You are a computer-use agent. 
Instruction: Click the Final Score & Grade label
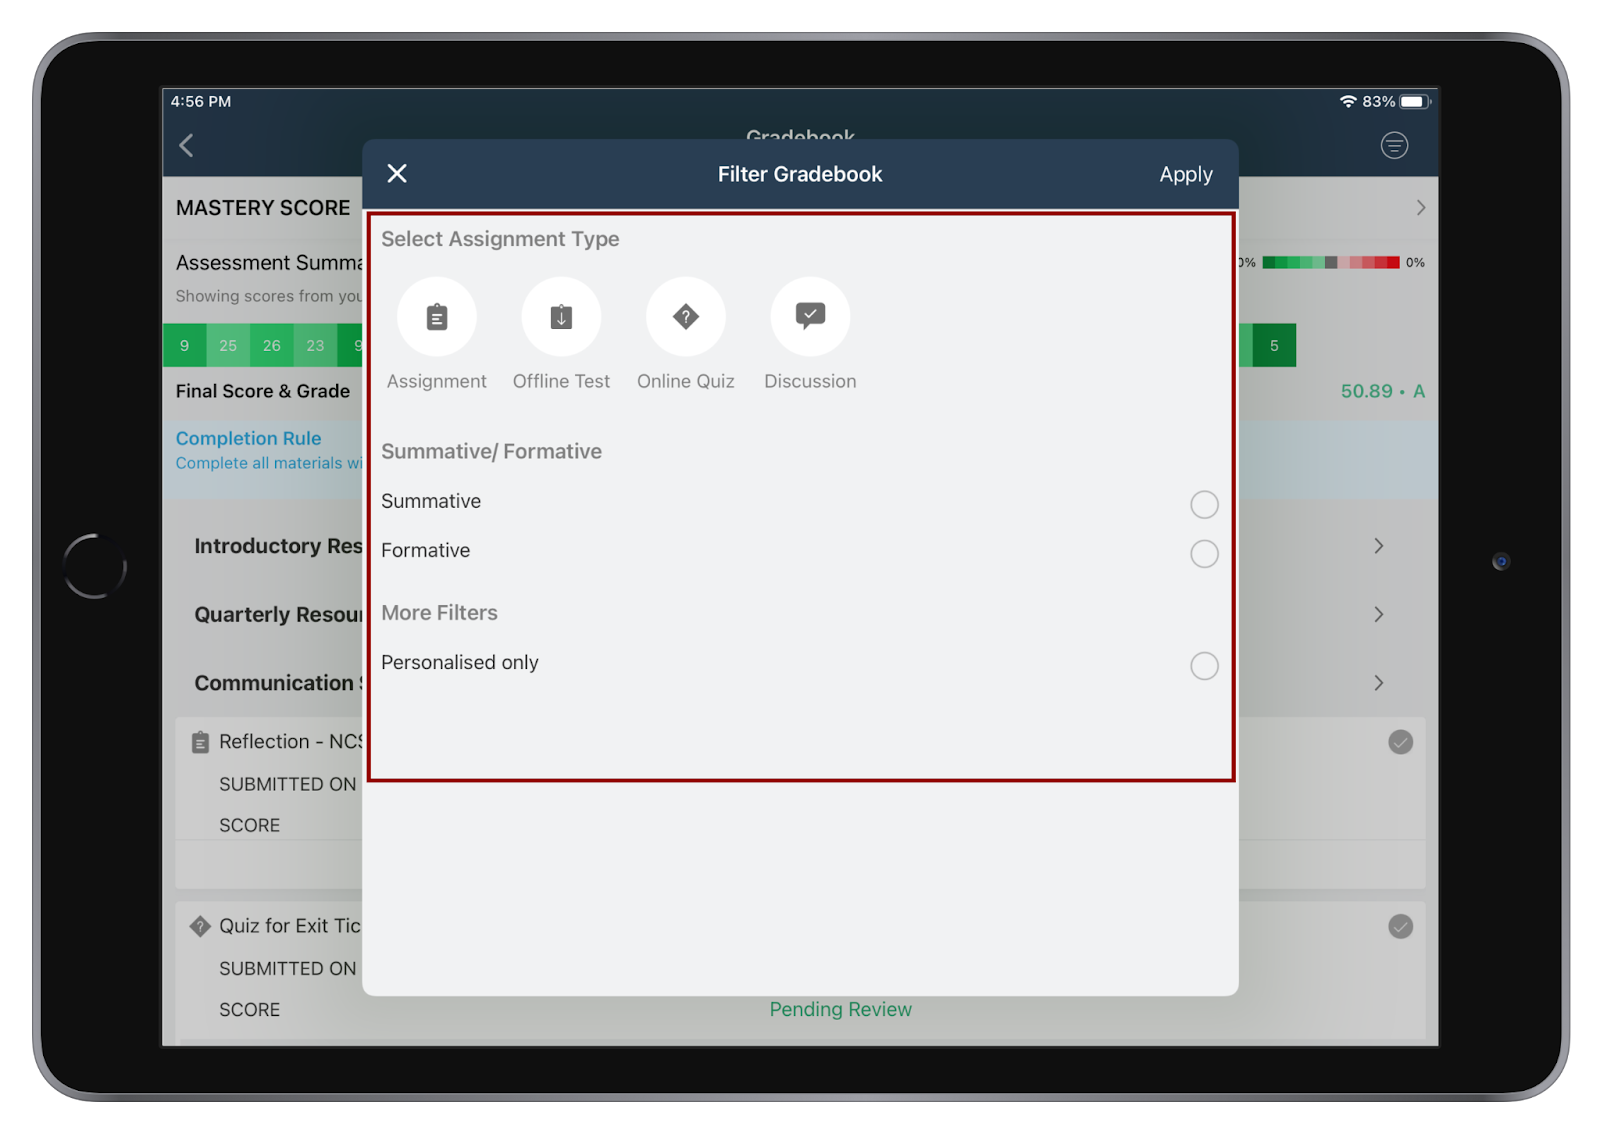263,391
